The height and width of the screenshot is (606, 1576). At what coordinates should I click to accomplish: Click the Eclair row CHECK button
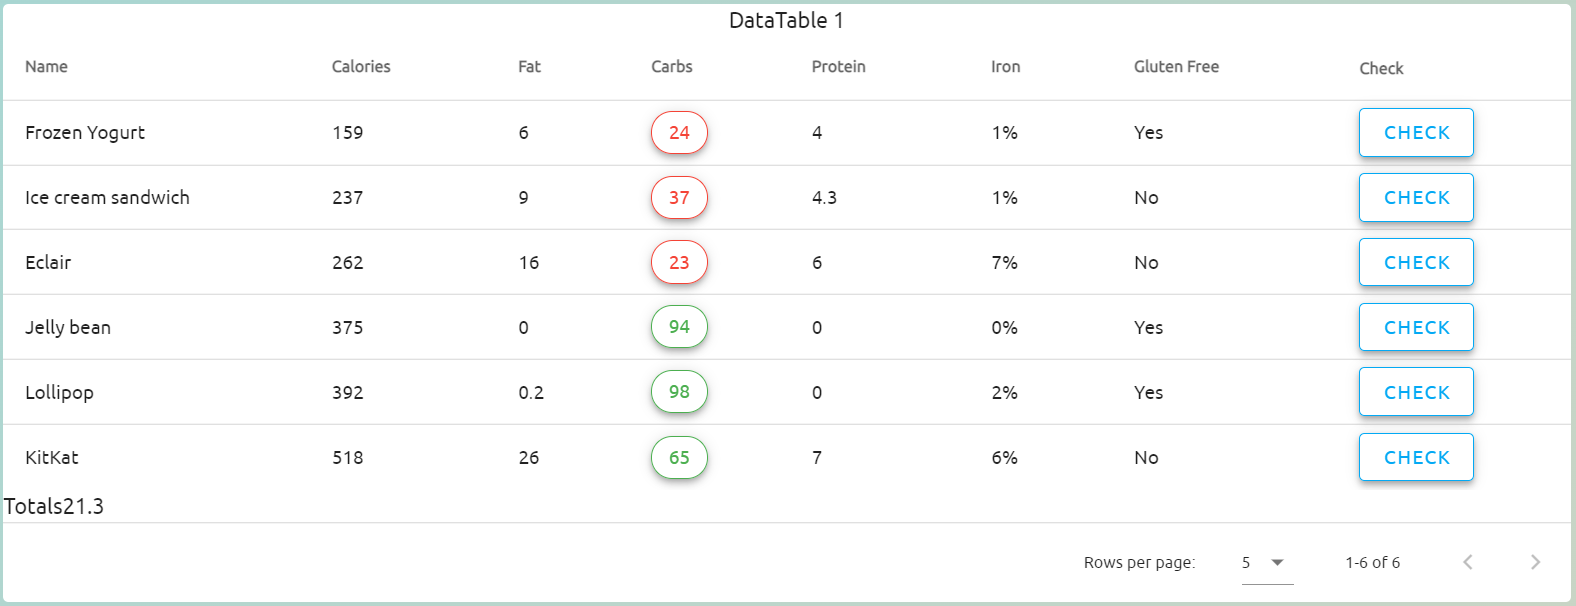tap(1415, 263)
